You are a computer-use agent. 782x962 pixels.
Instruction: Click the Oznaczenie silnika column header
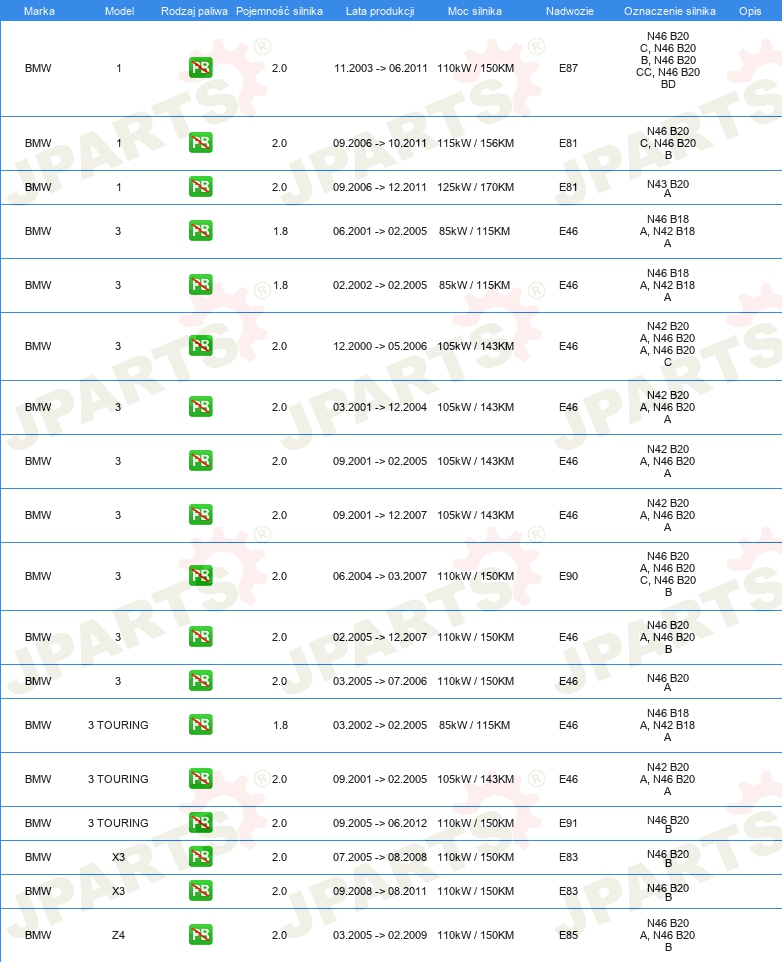[670, 11]
